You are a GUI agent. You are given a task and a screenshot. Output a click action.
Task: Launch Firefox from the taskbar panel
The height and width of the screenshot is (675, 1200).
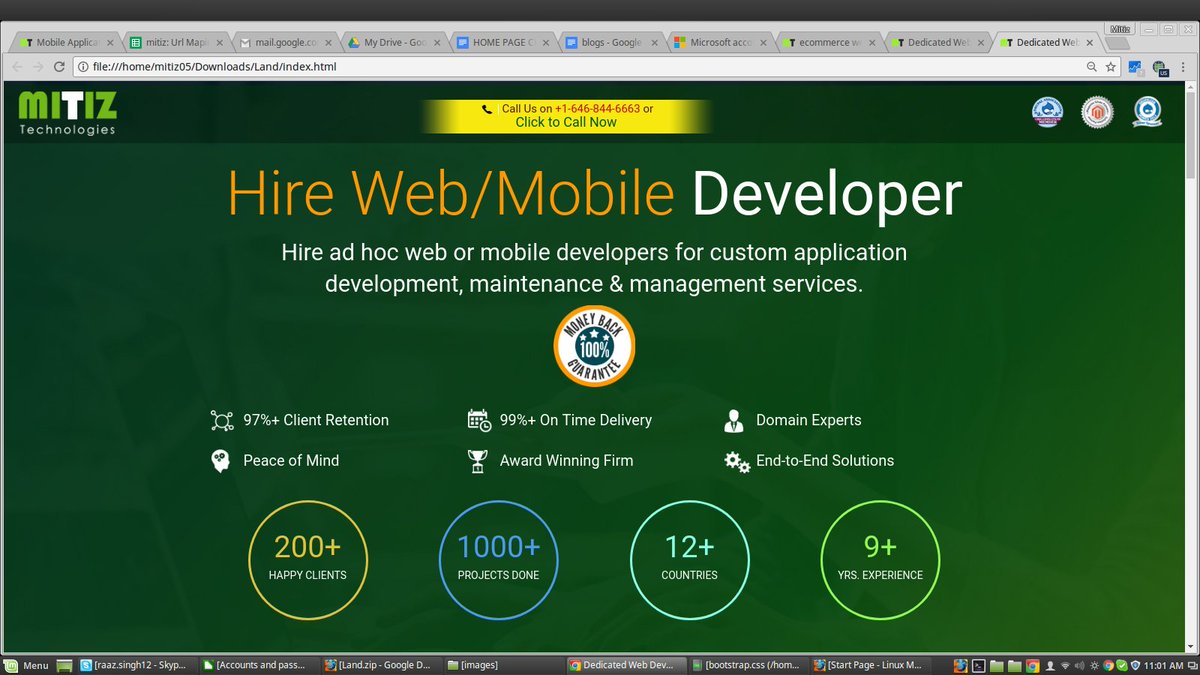(960, 665)
